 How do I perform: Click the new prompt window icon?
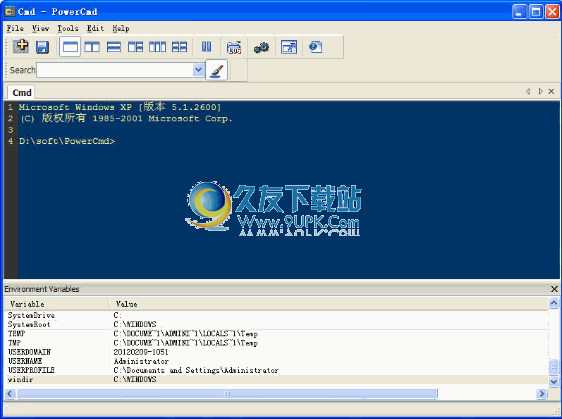(21, 46)
